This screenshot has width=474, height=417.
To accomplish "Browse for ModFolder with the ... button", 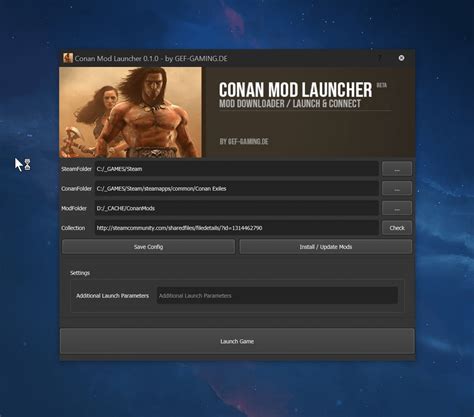I will tap(397, 208).
